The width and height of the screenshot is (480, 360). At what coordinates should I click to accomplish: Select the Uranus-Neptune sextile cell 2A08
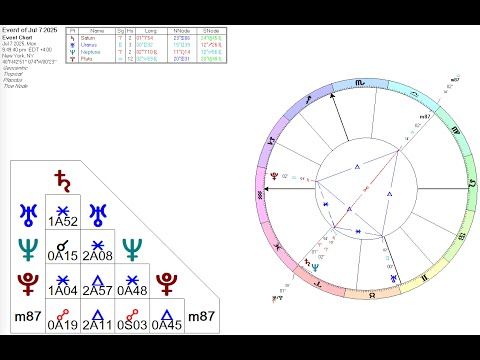(x=98, y=246)
